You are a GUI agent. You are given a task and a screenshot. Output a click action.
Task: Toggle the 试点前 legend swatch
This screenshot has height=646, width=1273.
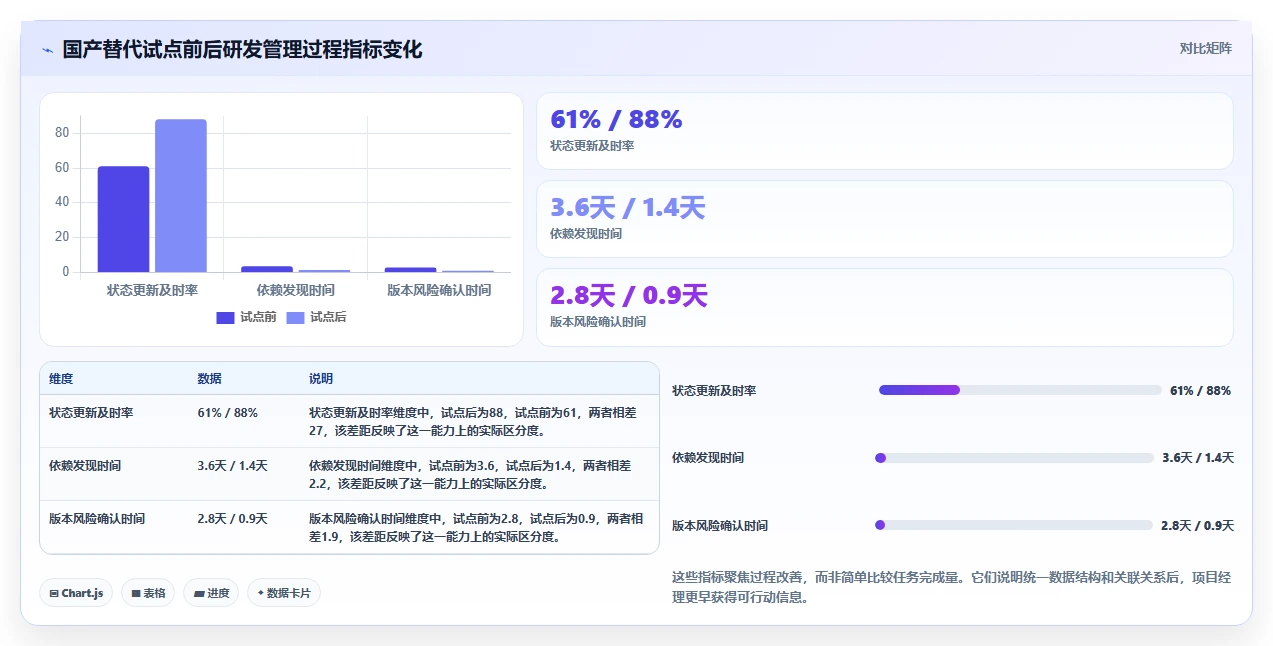[x=226, y=317]
